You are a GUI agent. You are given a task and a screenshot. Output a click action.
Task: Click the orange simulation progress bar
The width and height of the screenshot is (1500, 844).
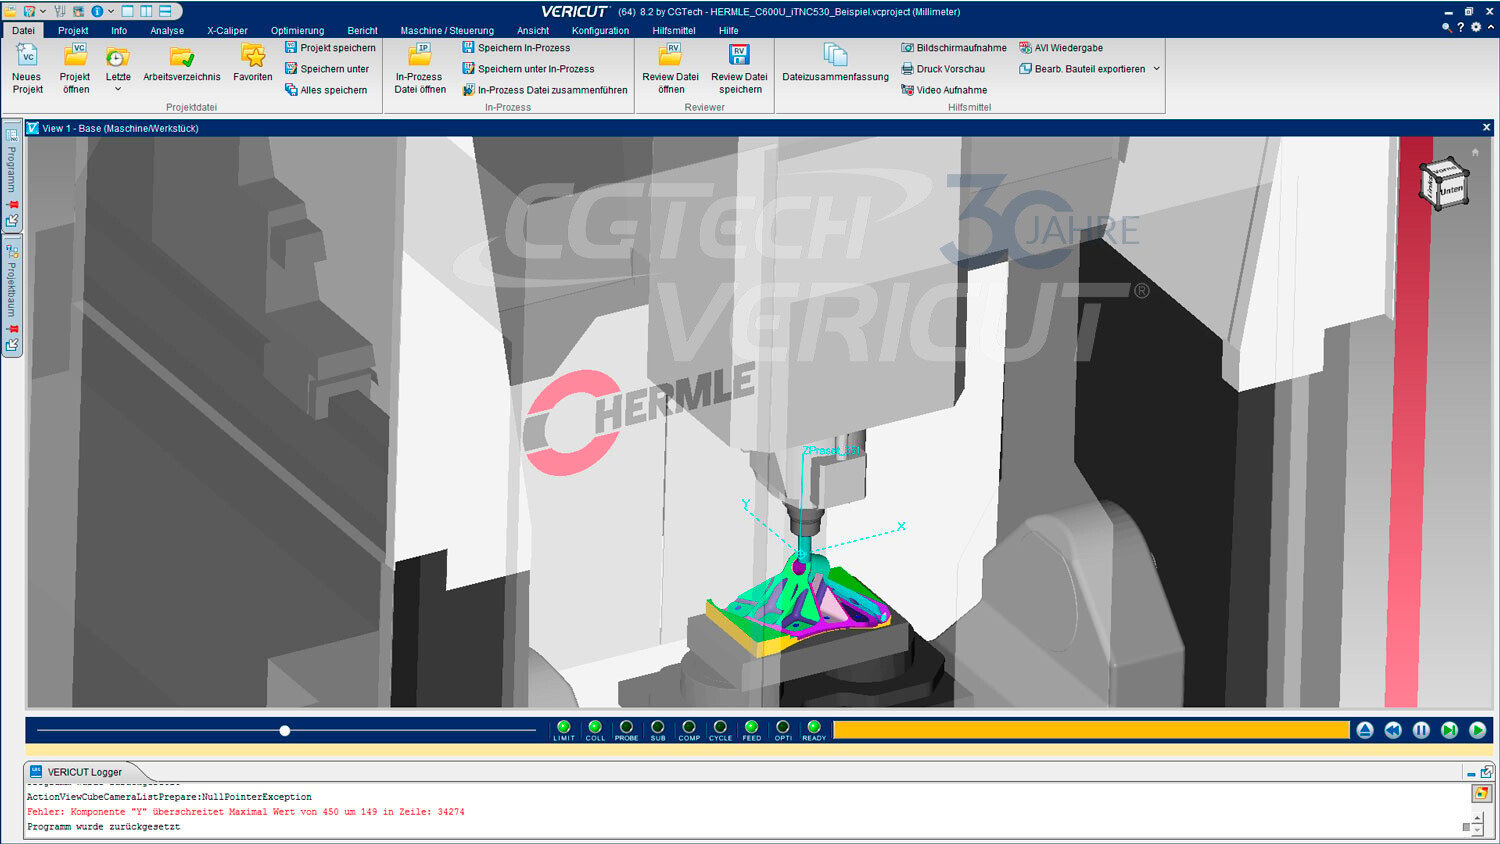point(1091,730)
